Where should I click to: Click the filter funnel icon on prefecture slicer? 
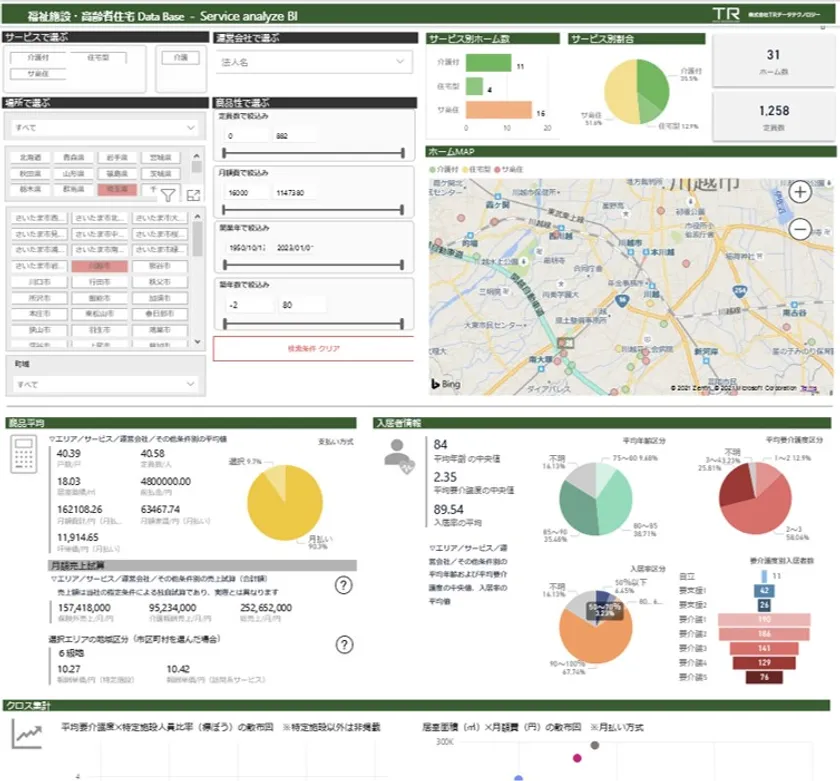[168, 196]
